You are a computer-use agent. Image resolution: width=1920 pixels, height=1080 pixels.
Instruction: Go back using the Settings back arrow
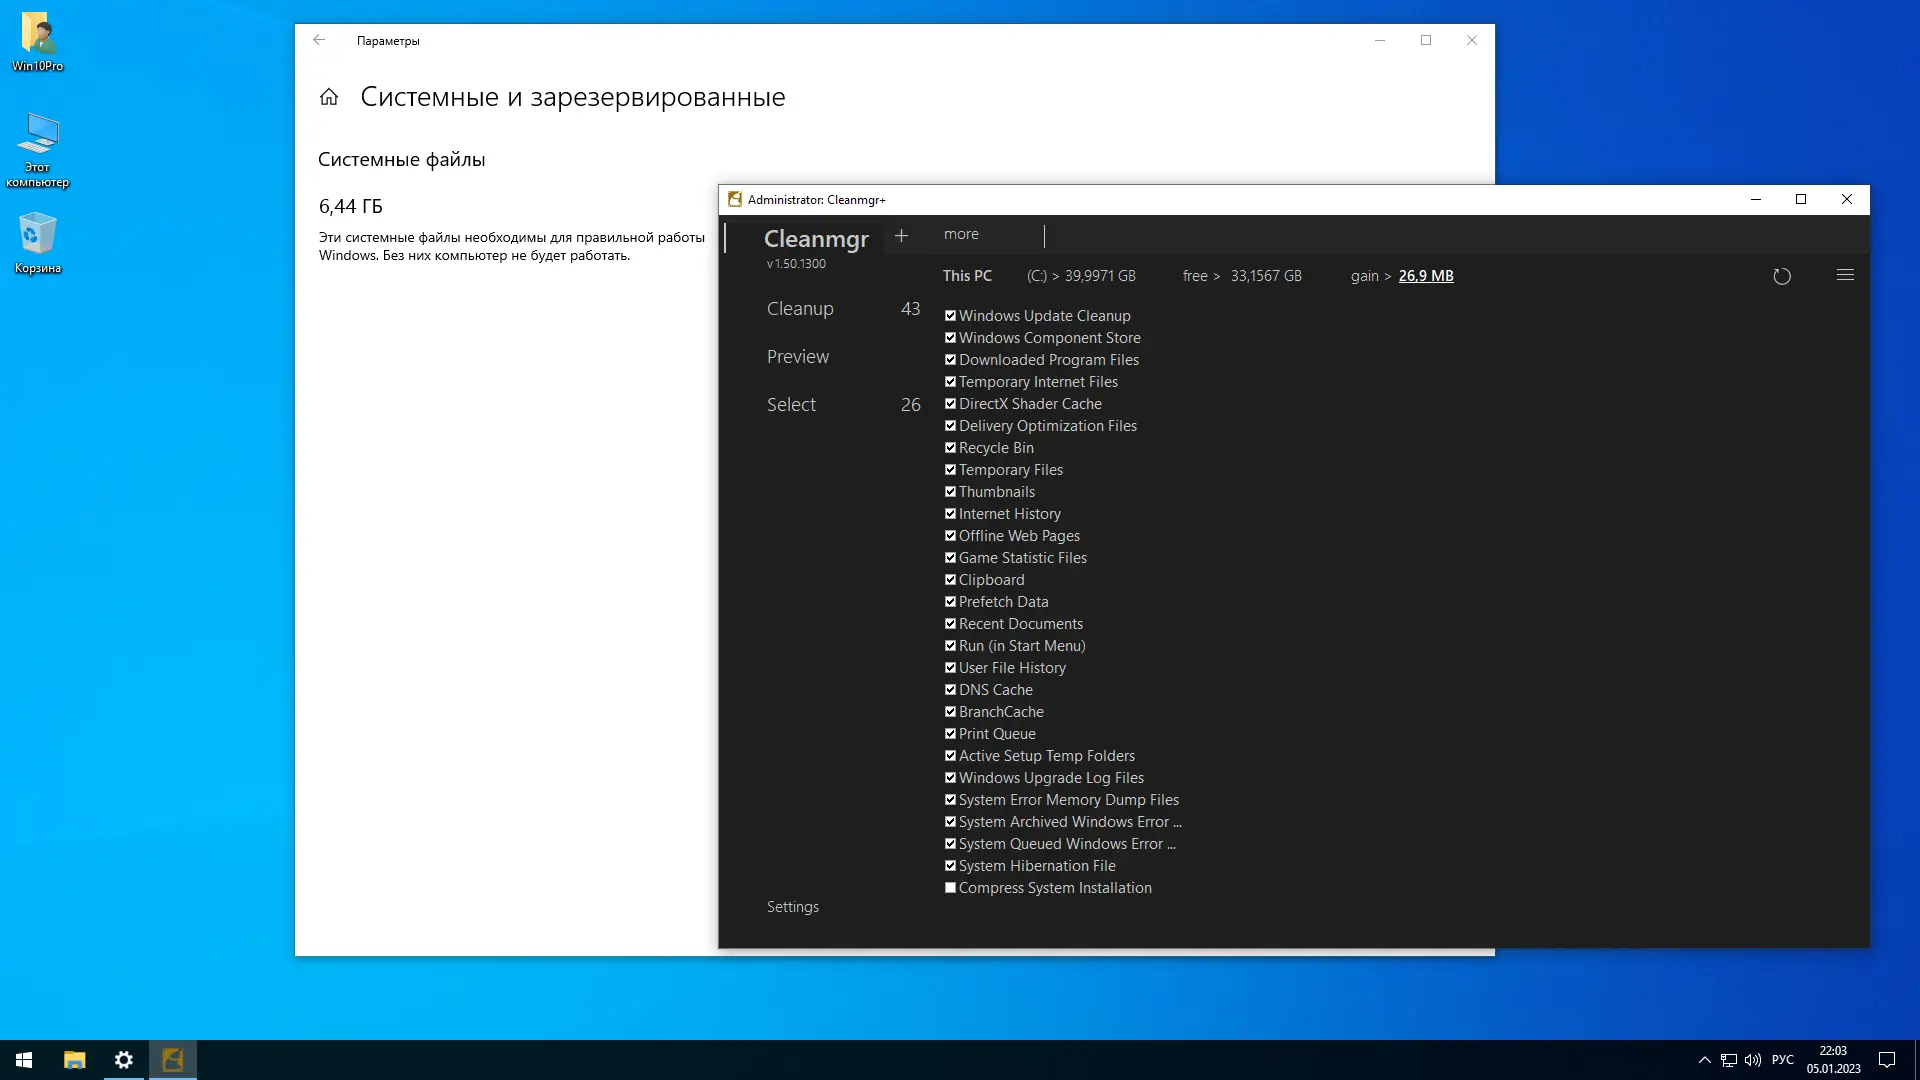[x=319, y=40]
